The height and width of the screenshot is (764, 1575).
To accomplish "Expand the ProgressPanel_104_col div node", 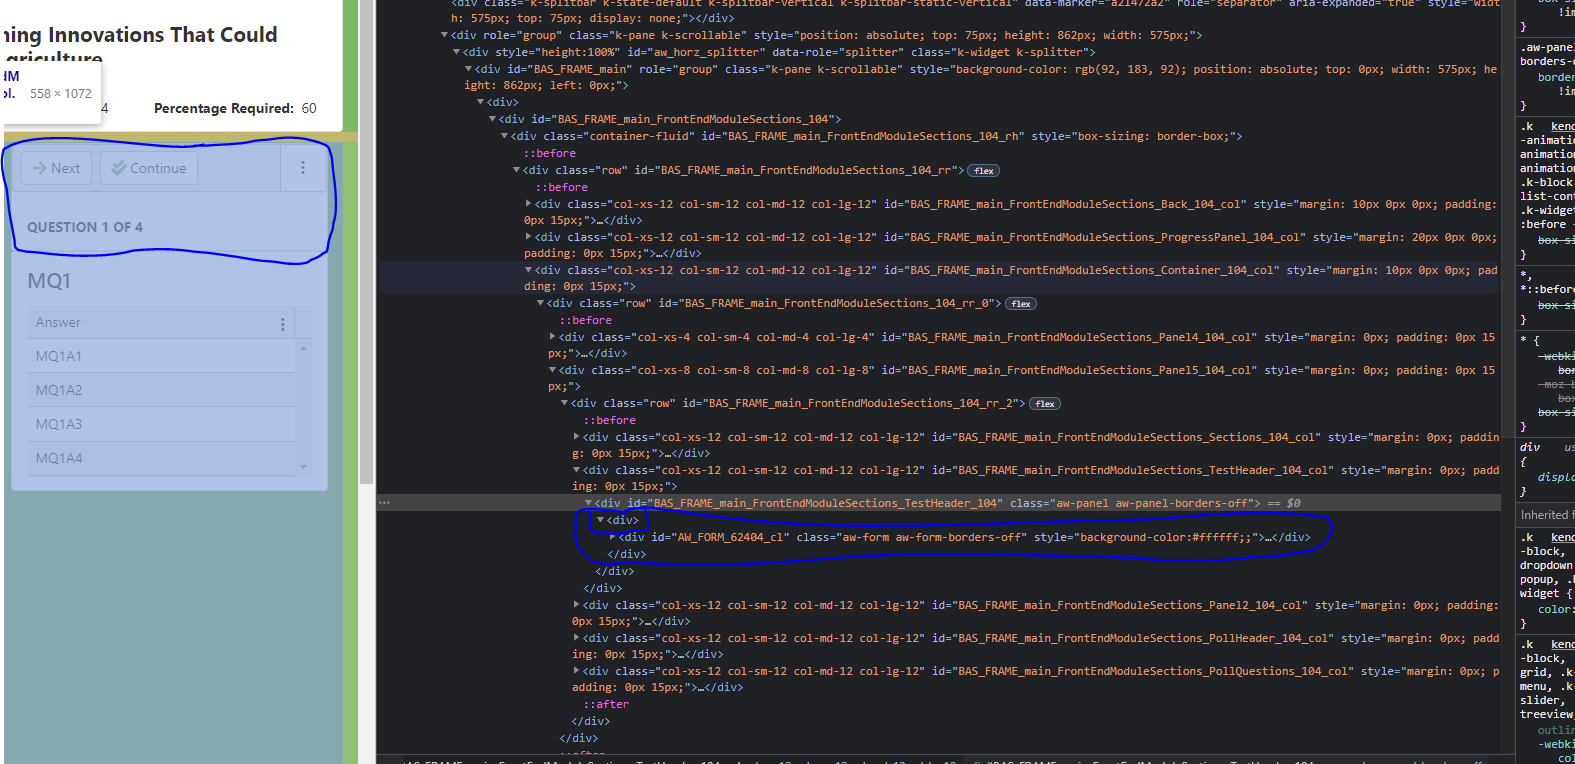I will coord(529,237).
